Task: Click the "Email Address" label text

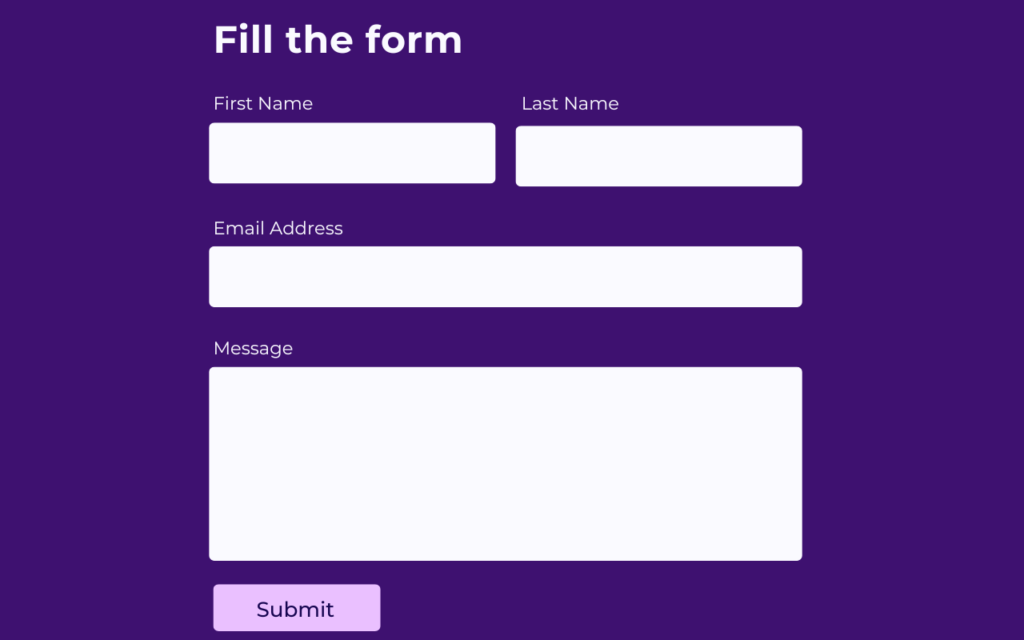Action: click(x=278, y=228)
